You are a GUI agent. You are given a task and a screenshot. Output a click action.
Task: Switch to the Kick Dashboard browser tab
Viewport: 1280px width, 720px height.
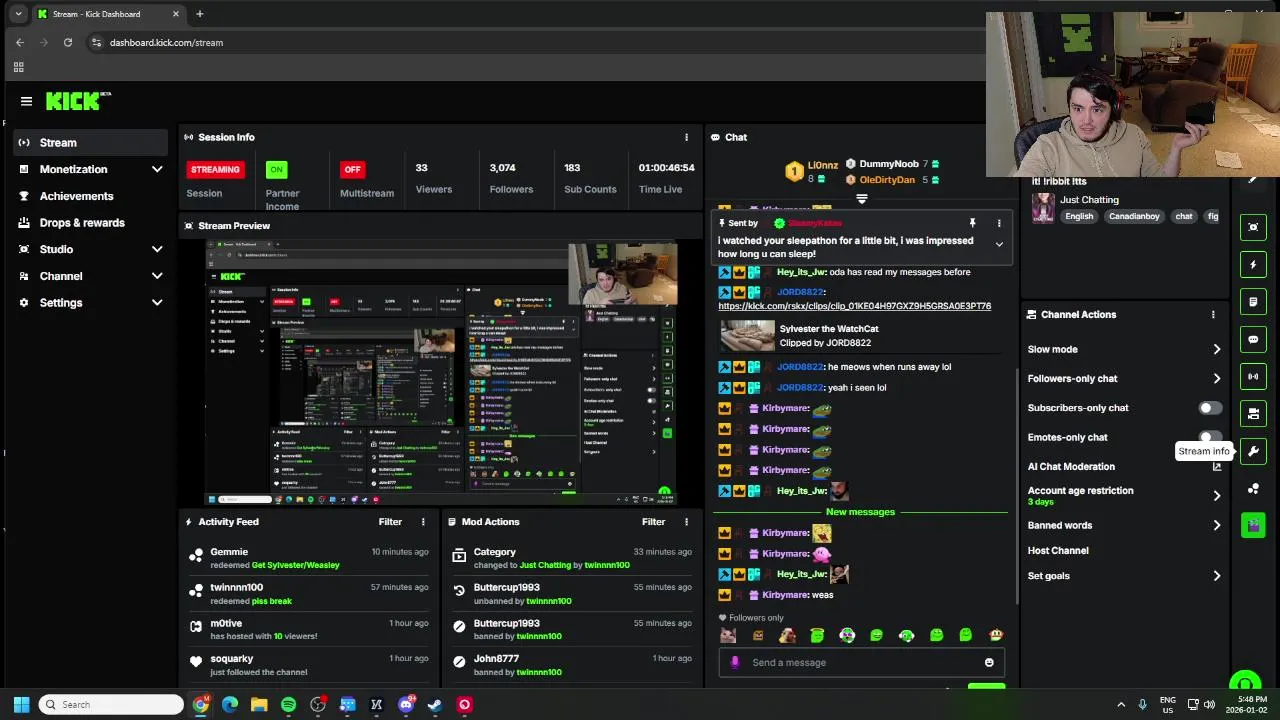click(107, 14)
